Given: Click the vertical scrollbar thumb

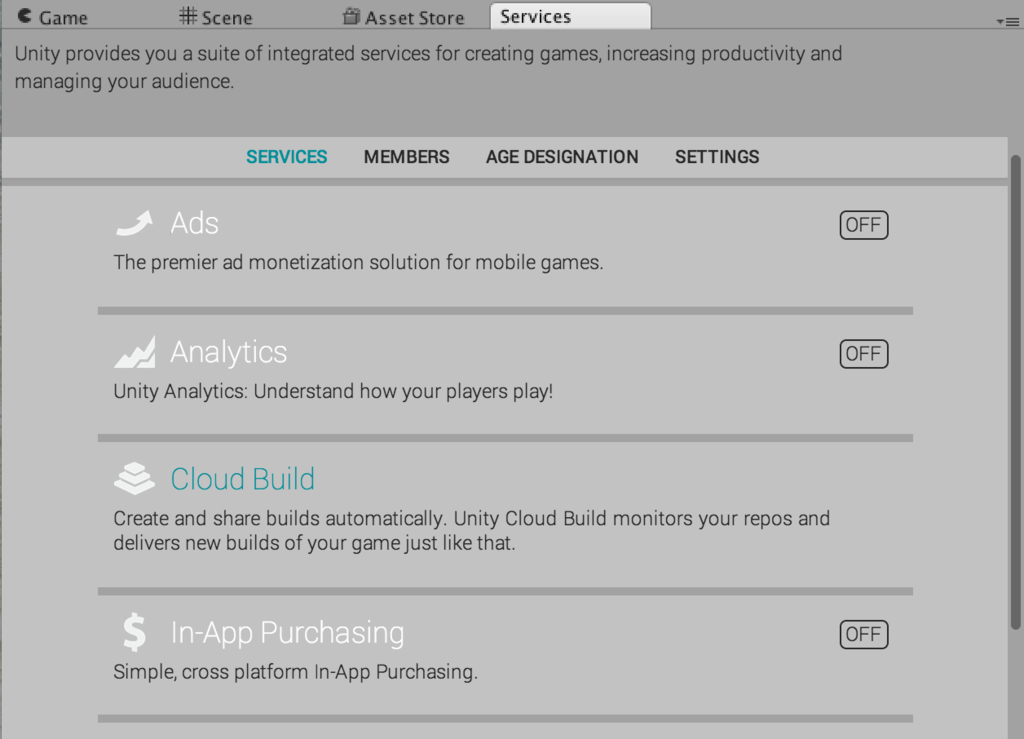Looking at the screenshot, I should [x=1016, y=392].
